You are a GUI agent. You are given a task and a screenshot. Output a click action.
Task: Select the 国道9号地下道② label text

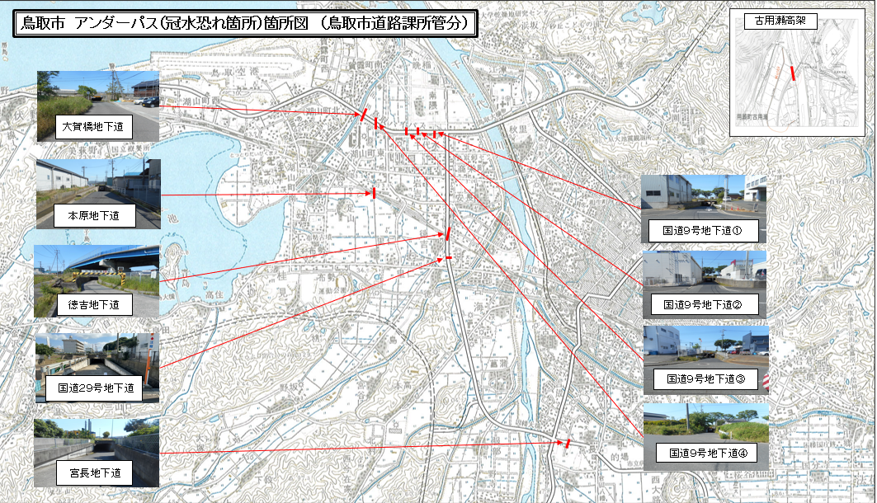pyautogui.click(x=702, y=304)
